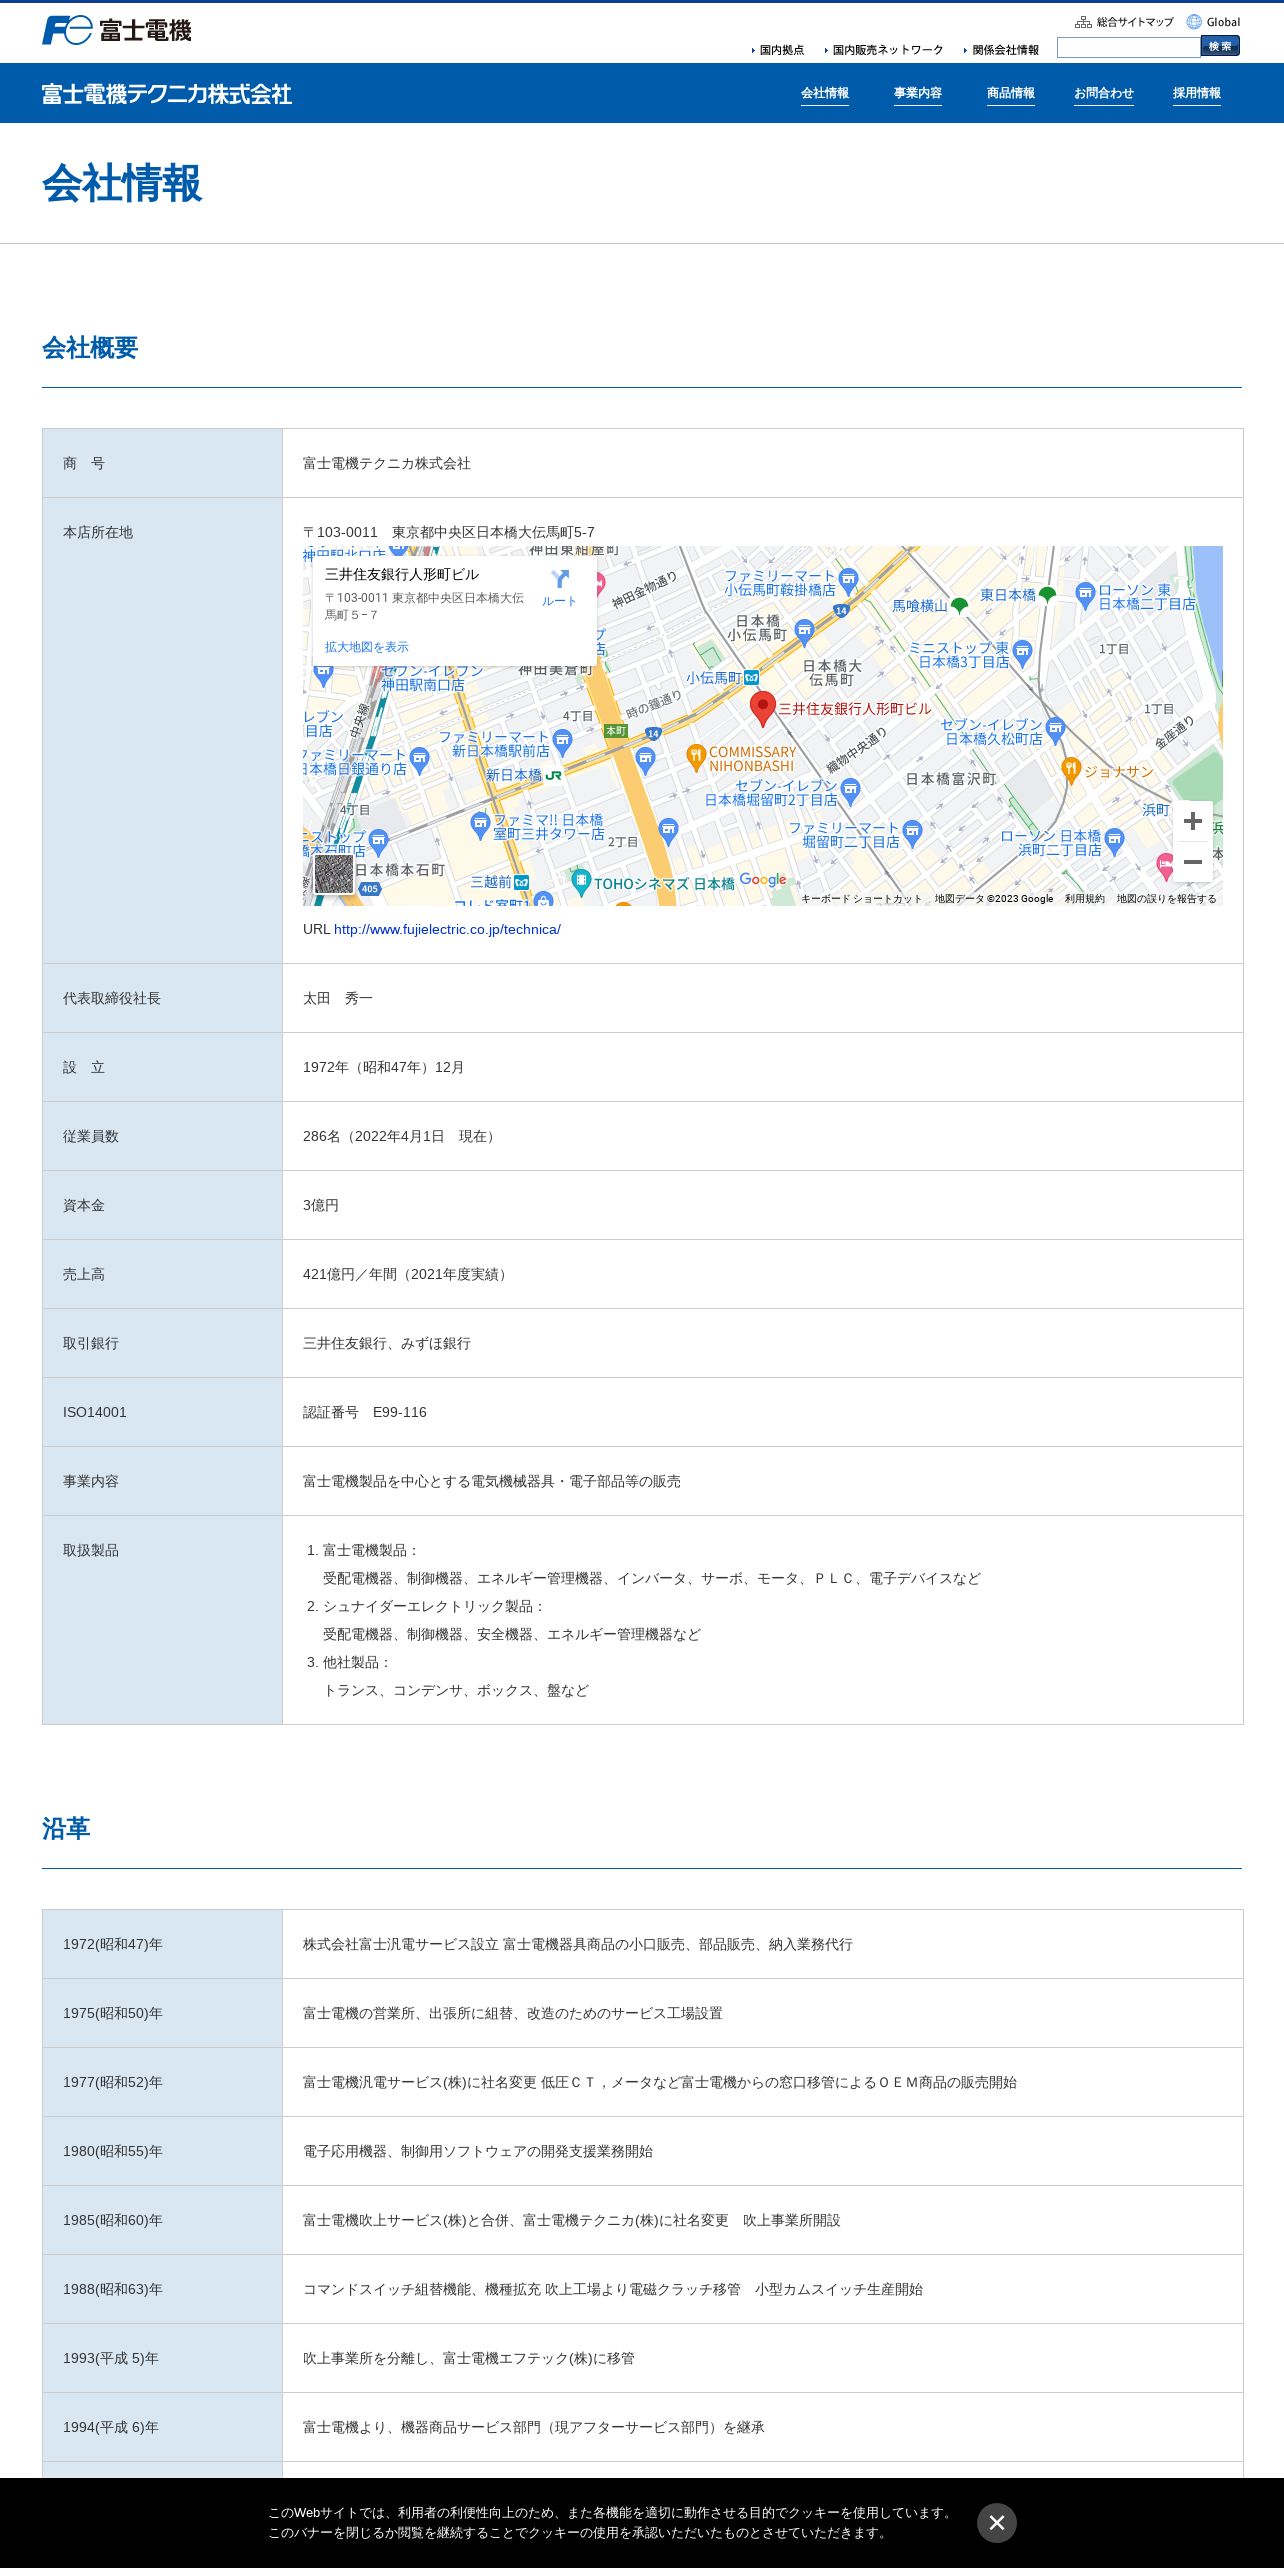The width and height of the screenshot is (1284, 2568).
Task: Click the 東日本橋 station green icon
Action: 1047,595
